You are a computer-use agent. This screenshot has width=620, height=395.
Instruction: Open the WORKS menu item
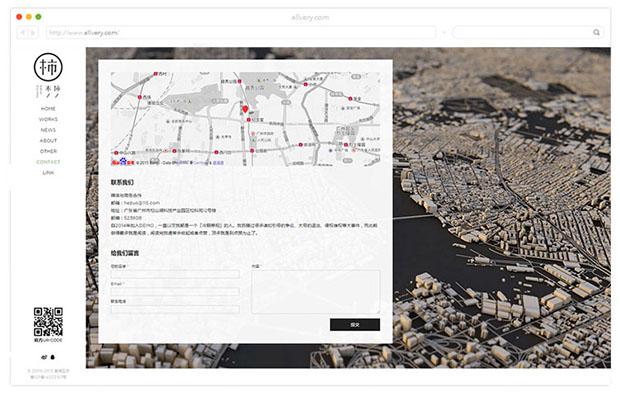tap(48, 119)
